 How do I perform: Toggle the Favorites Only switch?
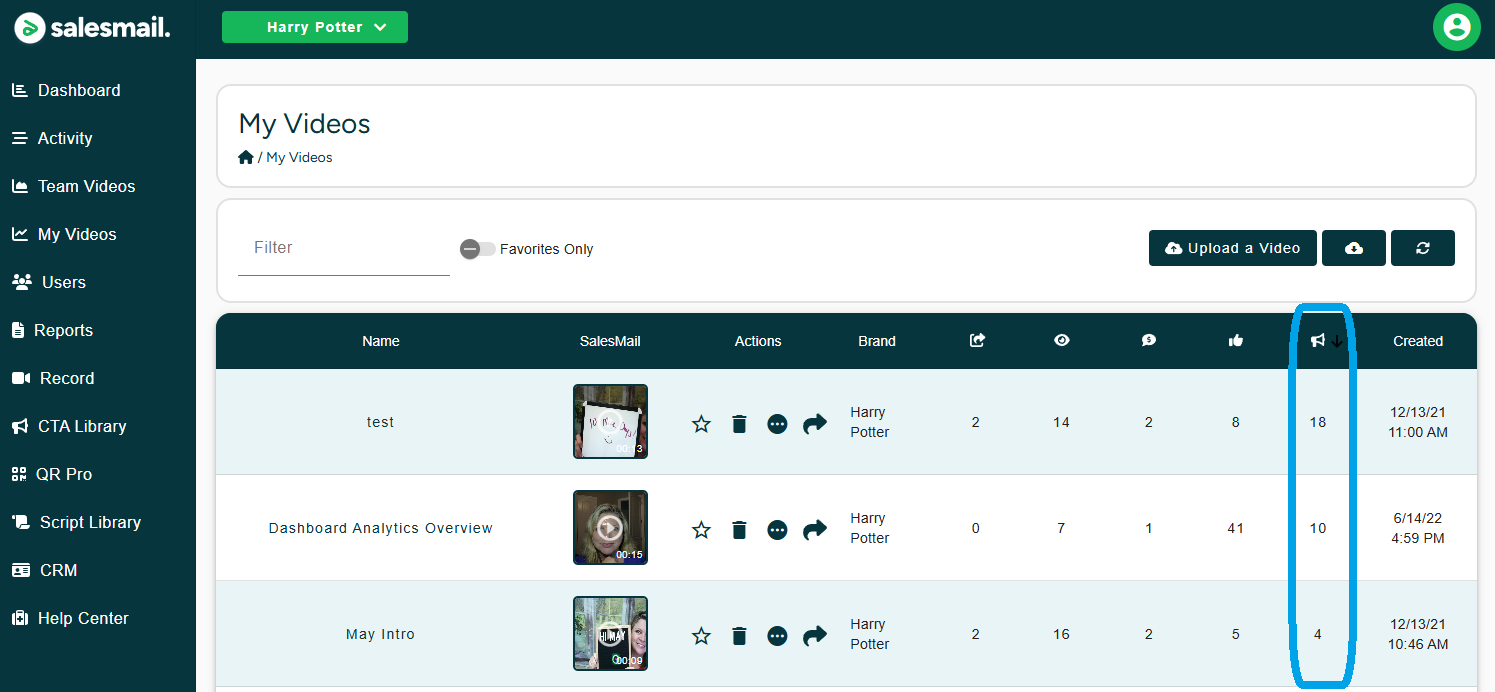click(477, 249)
